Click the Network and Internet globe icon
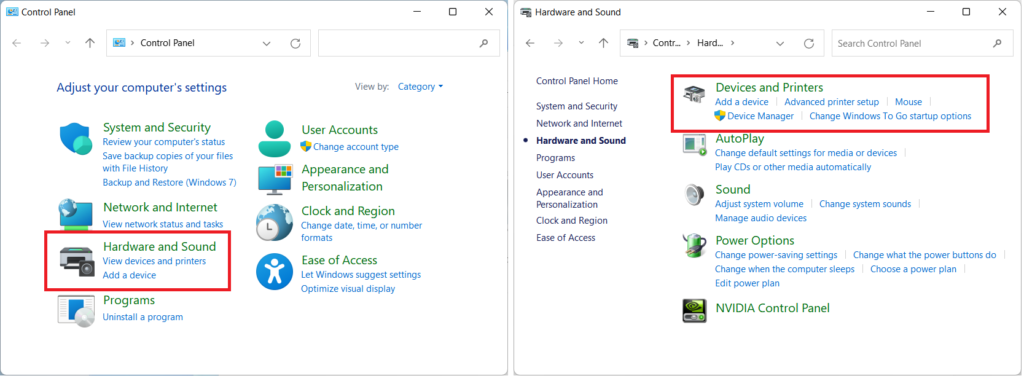Viewport: 1024px width, 381px height. [x=76, y=215]
